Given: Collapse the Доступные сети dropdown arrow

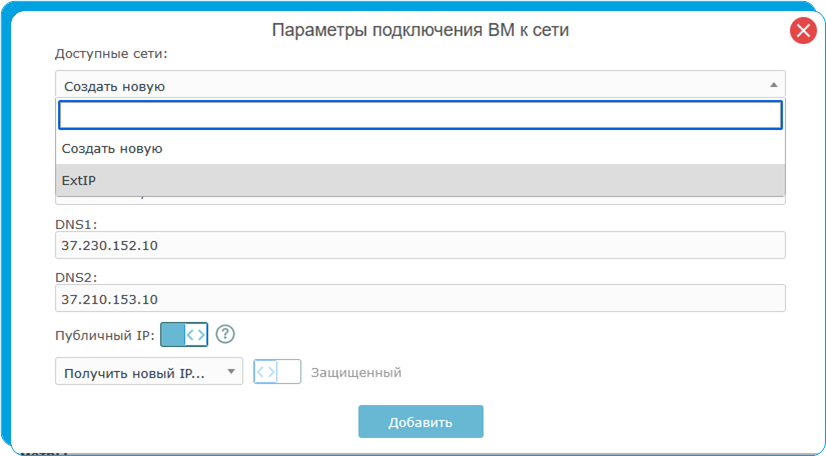Looking at the screenshot, I should click(772, 85).
